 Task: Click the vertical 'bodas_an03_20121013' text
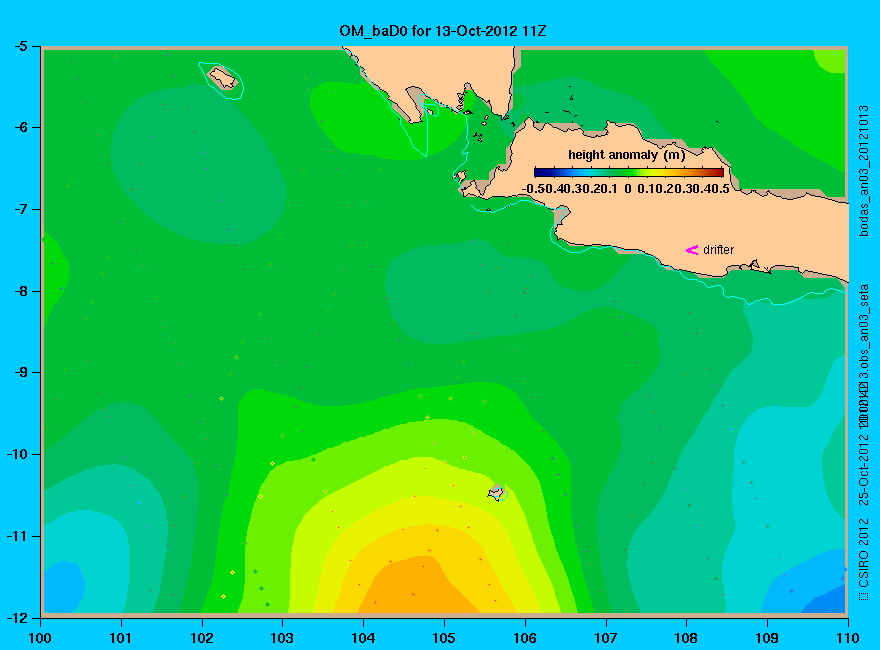coord(864,170)
